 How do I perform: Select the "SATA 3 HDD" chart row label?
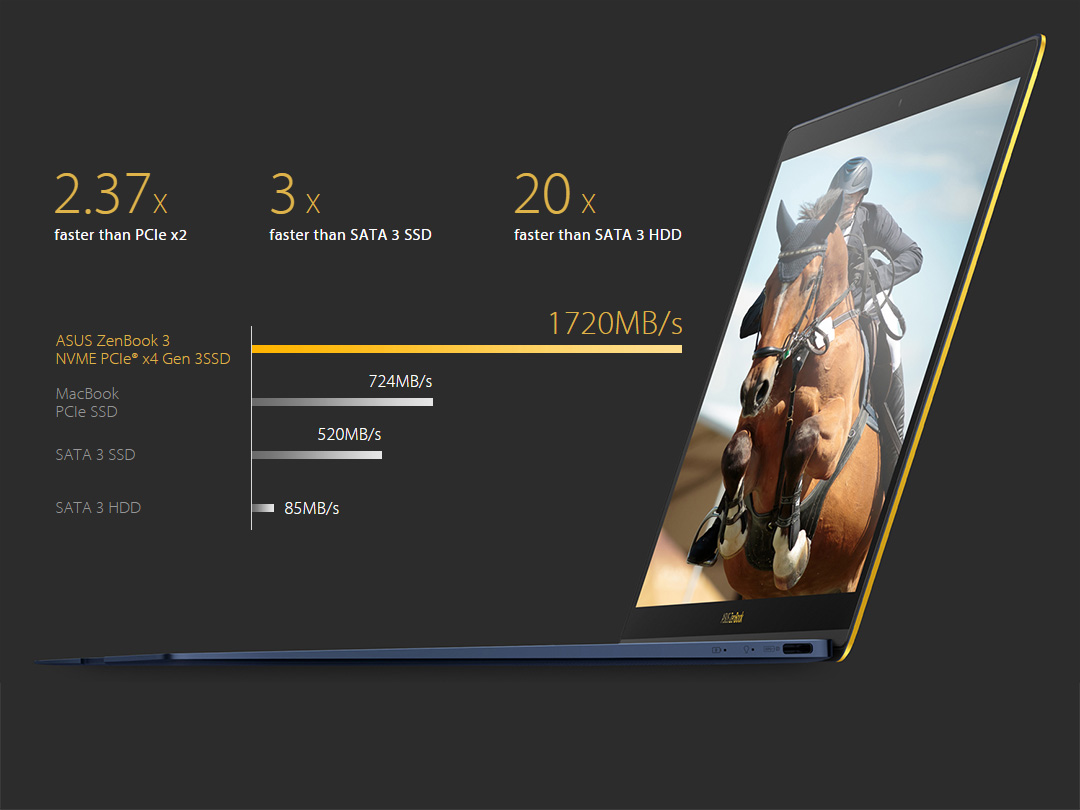98,508
